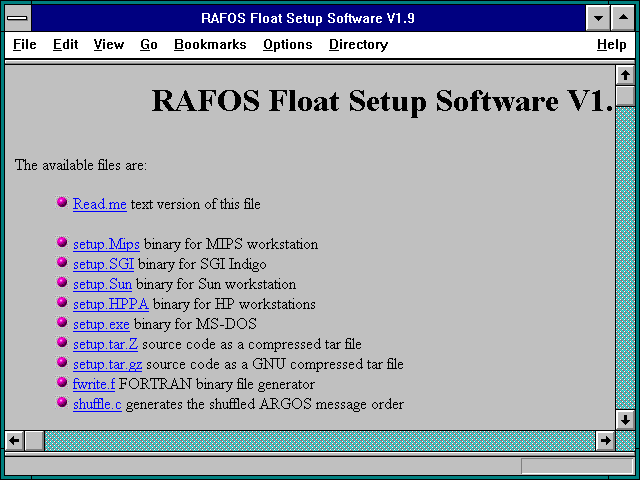Screen dimensions: 640x480
Task: Open the fwrite.f FORTRAN link
Action: click(94, 384)
